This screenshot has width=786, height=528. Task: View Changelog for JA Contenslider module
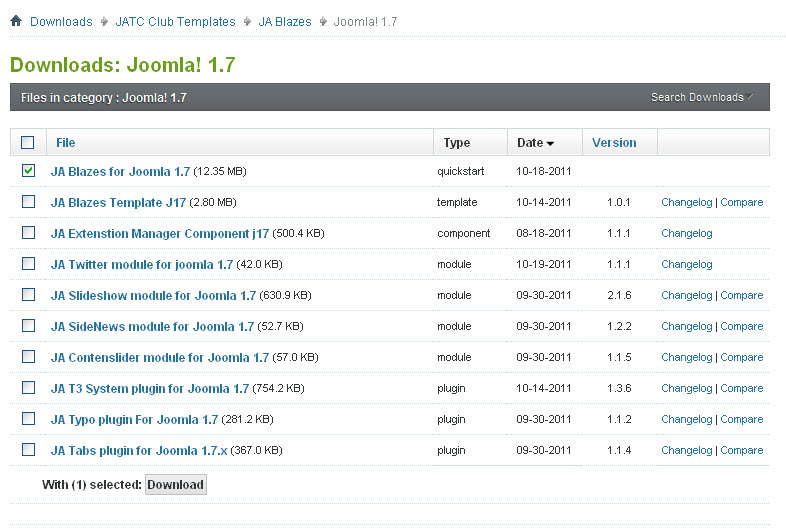[x=687, y=357]
